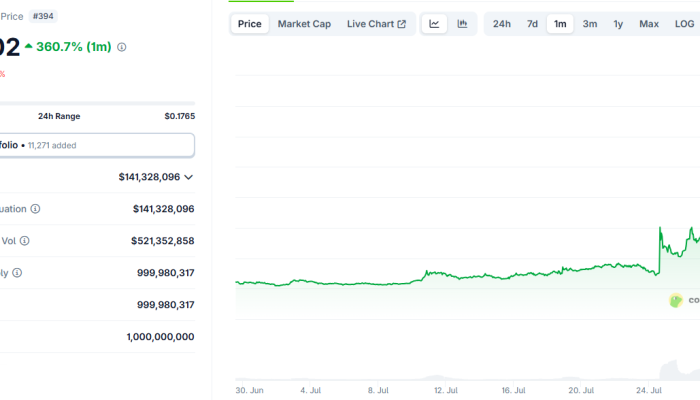Switch to candlestick chart view icon

click(462, 24)
